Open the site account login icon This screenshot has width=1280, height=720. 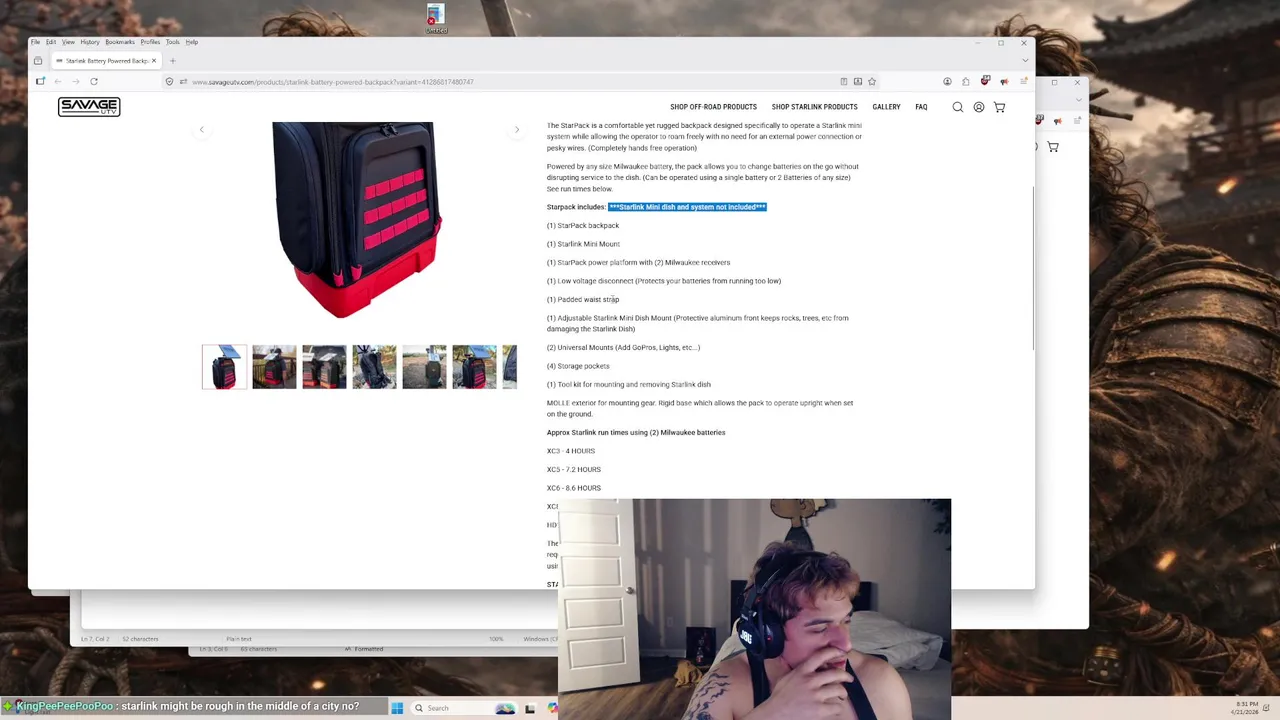(x=979, y=107)
